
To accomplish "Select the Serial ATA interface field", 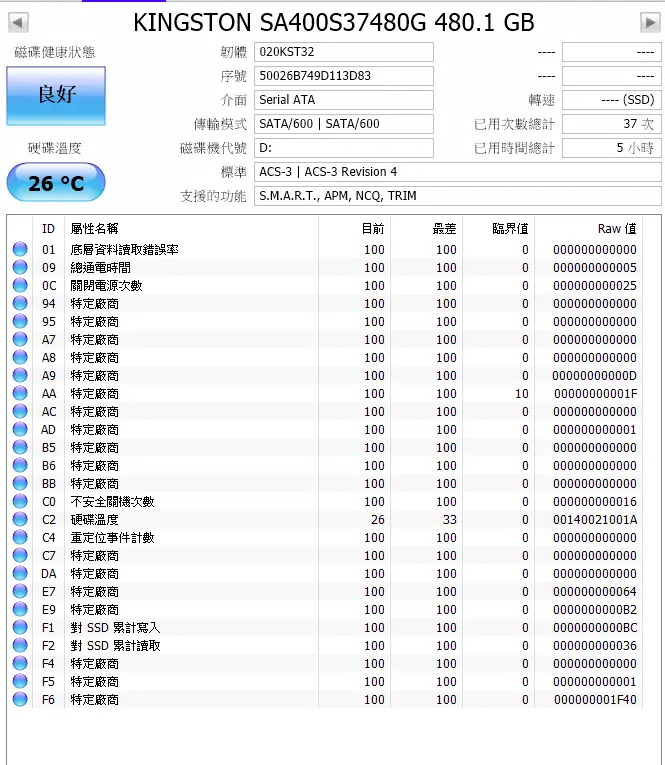I will [x=343, y=100].
